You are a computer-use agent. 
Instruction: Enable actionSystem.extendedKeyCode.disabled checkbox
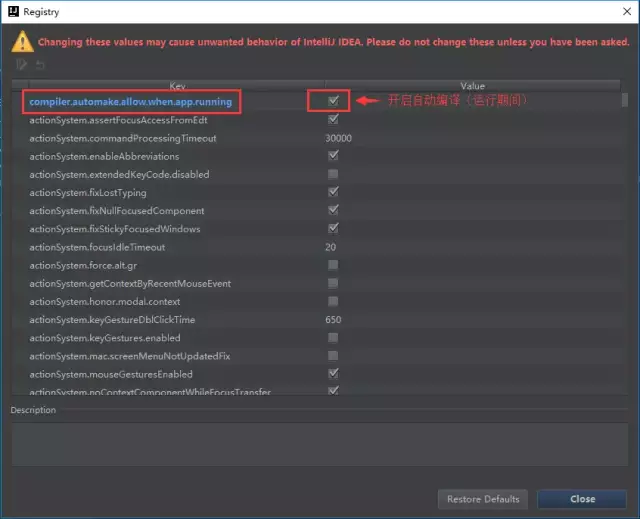point(333,174)
